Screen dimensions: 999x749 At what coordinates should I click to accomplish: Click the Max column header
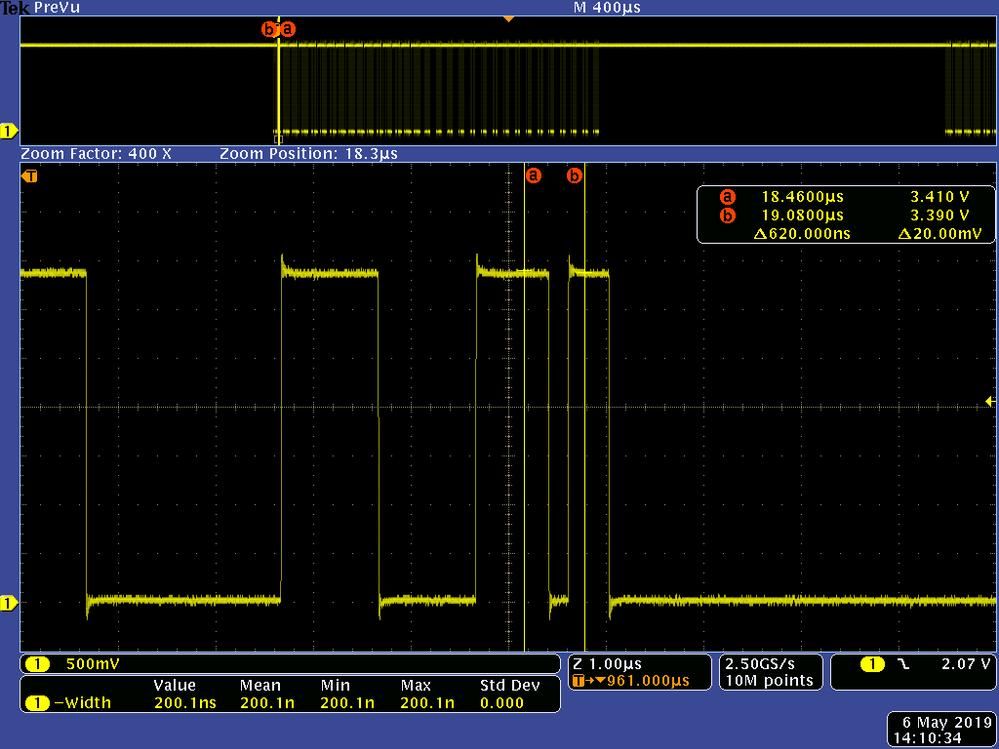(415, 685)
